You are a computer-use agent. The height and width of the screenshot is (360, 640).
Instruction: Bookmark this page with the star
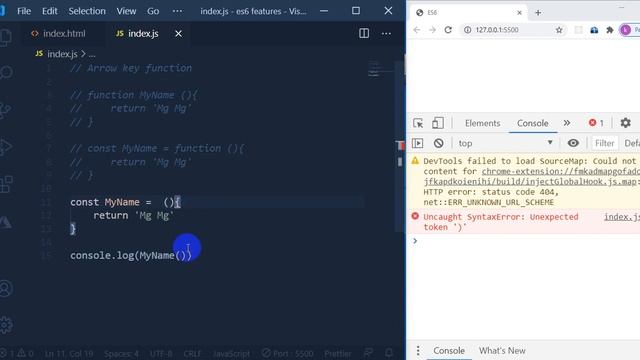[559, 30]
